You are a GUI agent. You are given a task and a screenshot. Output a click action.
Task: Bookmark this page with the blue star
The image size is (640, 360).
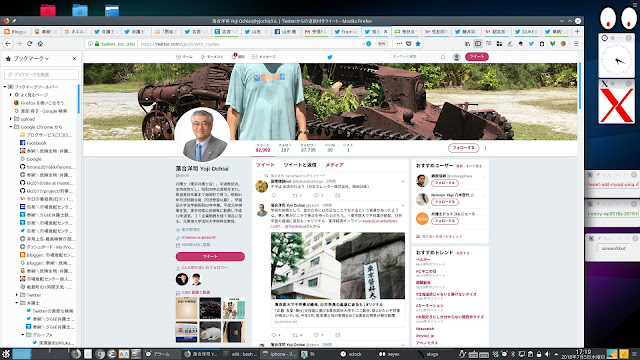418,44
